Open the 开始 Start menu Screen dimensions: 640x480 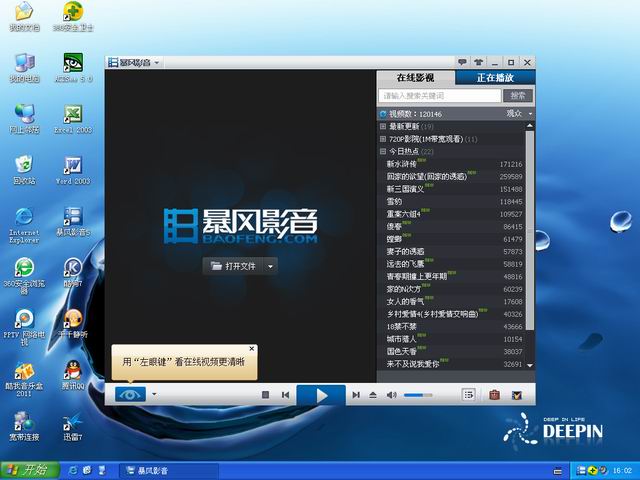click(x=29, y=471)
